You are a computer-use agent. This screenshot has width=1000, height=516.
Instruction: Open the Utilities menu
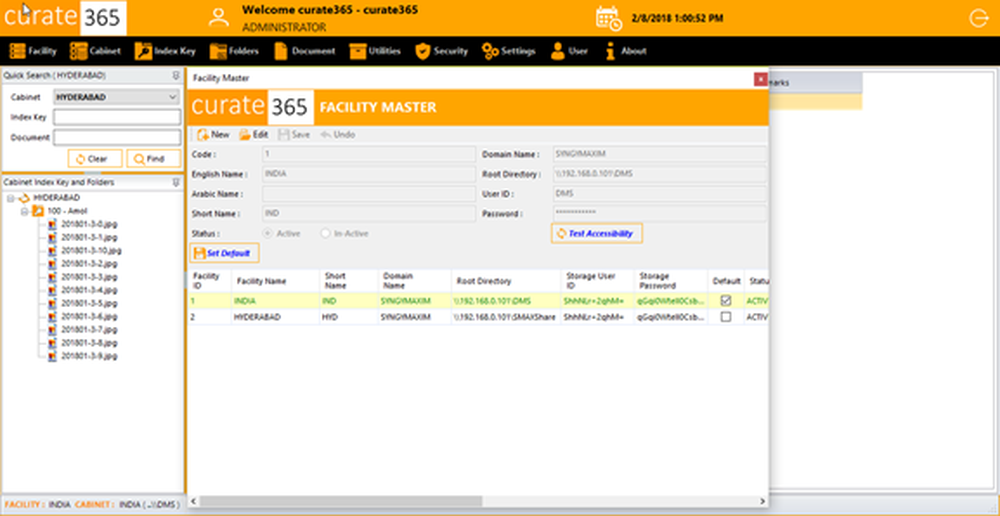click(375, 51)
